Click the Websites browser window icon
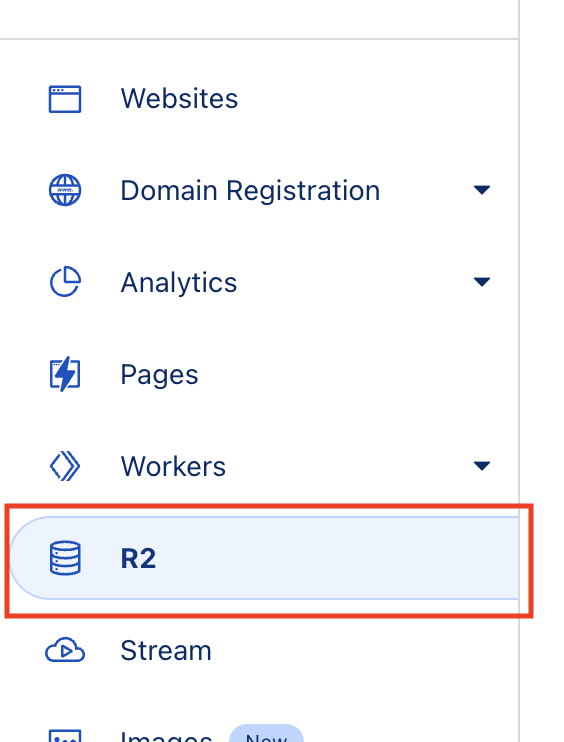The image size is (564, 742). tap(65, 99)
